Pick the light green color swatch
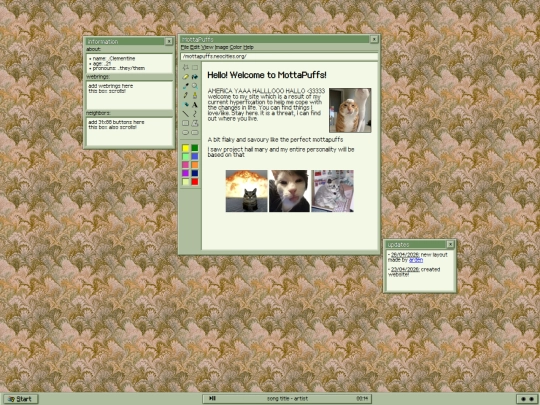 point(186,156)
